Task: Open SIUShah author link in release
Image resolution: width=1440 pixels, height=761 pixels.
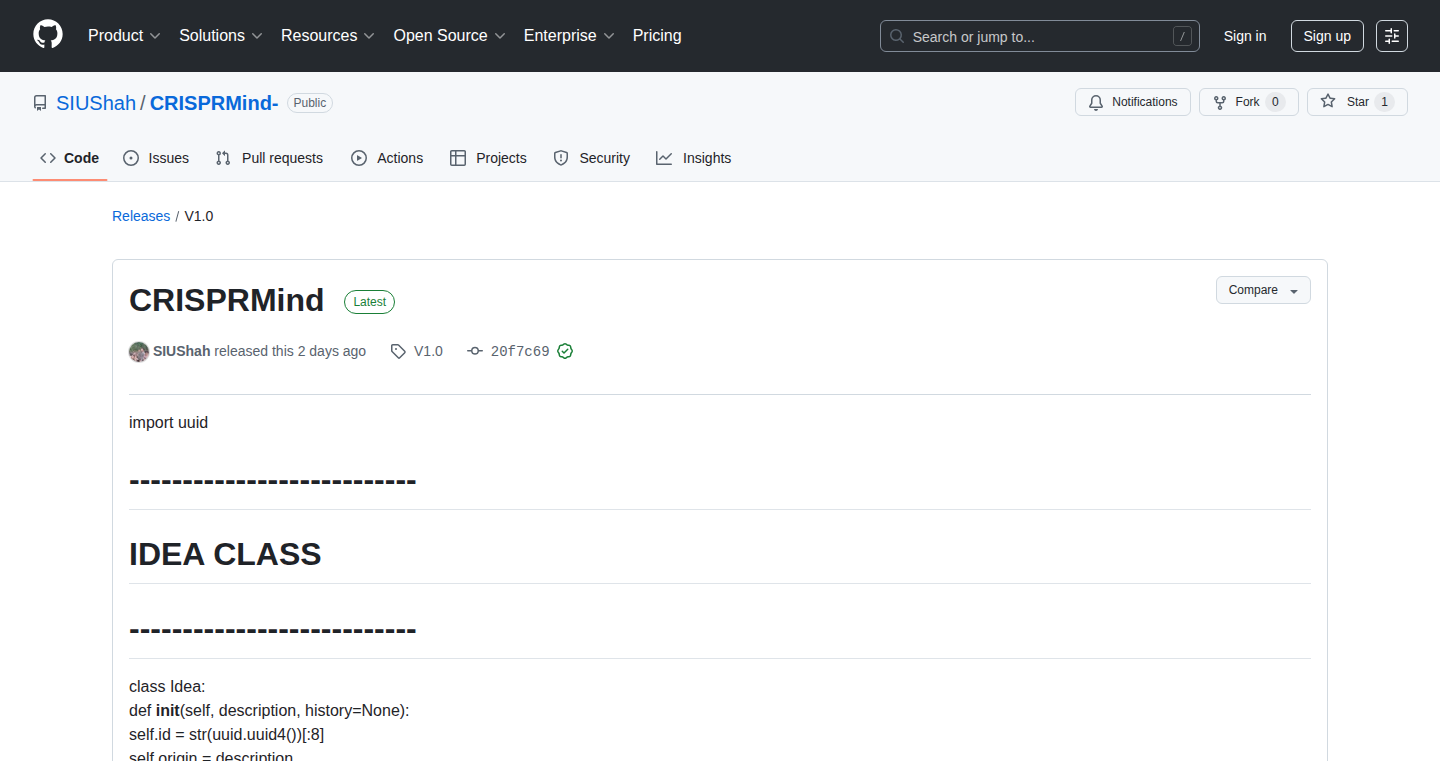Action: [181, 351]
